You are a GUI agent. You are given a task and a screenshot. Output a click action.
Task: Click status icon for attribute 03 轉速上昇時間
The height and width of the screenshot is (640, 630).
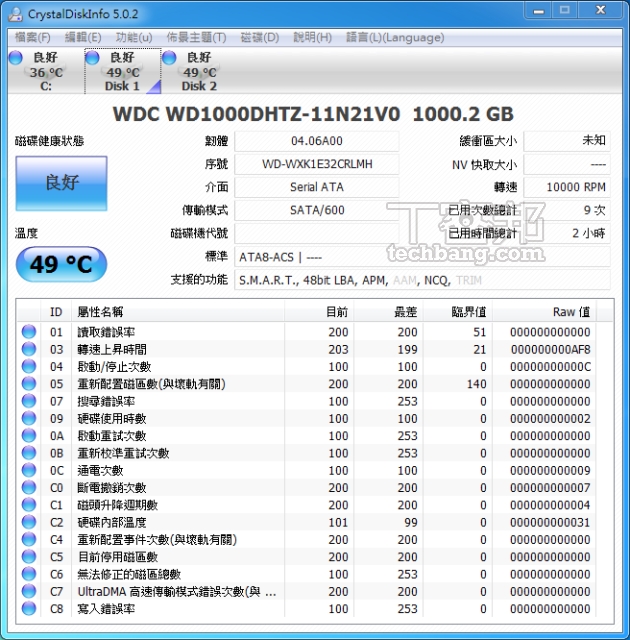(29, 349)
